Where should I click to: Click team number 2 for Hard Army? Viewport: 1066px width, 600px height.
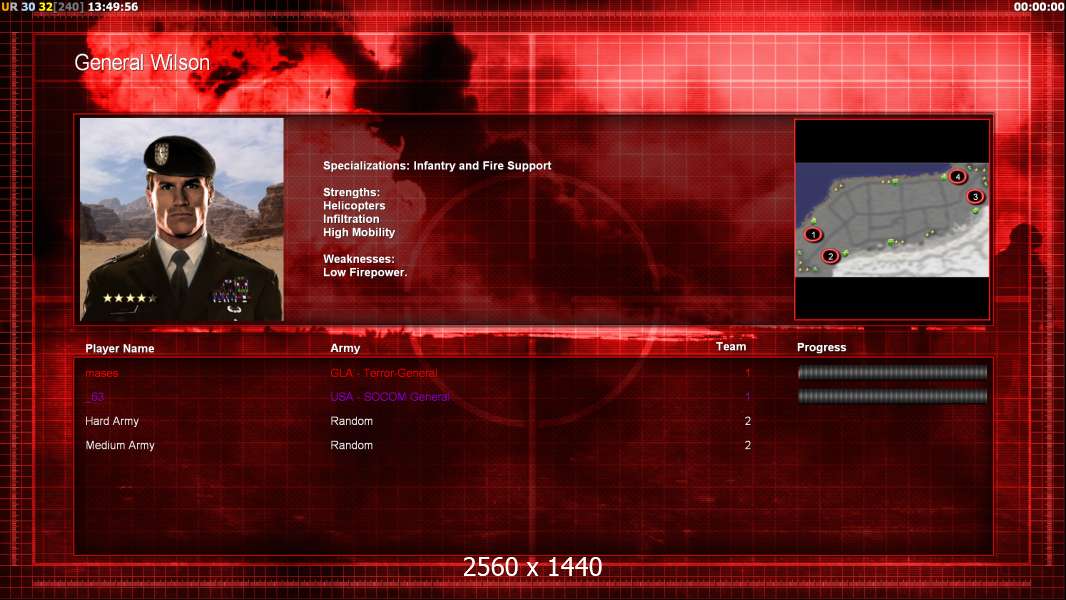(x=748, y=421)
